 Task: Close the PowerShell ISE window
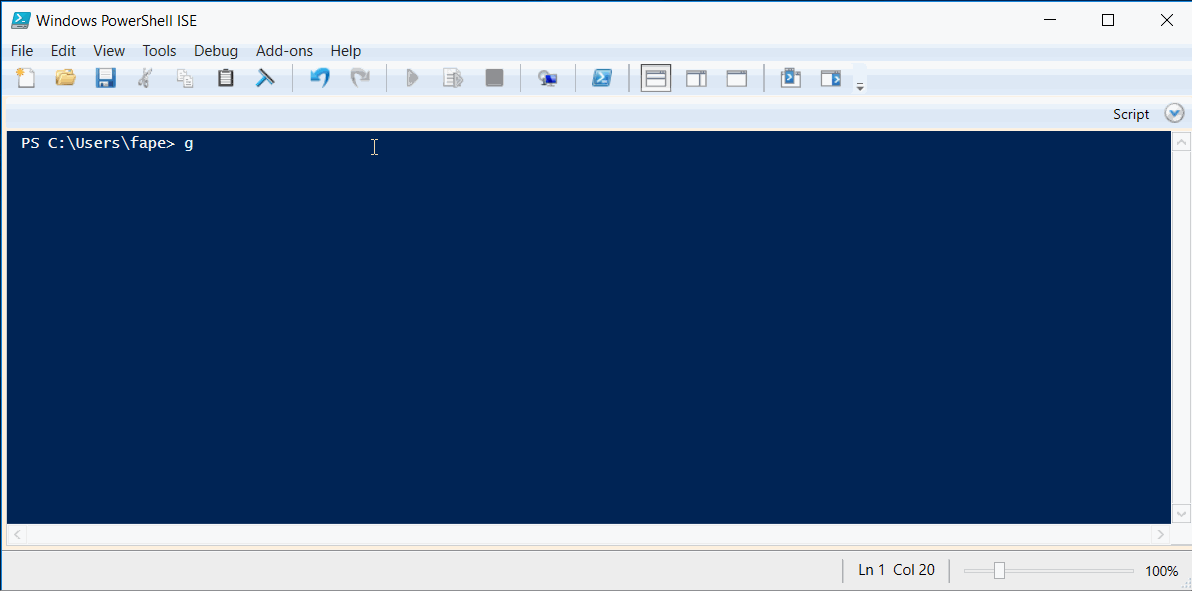pyautogui.click(x=1167, y=21)
